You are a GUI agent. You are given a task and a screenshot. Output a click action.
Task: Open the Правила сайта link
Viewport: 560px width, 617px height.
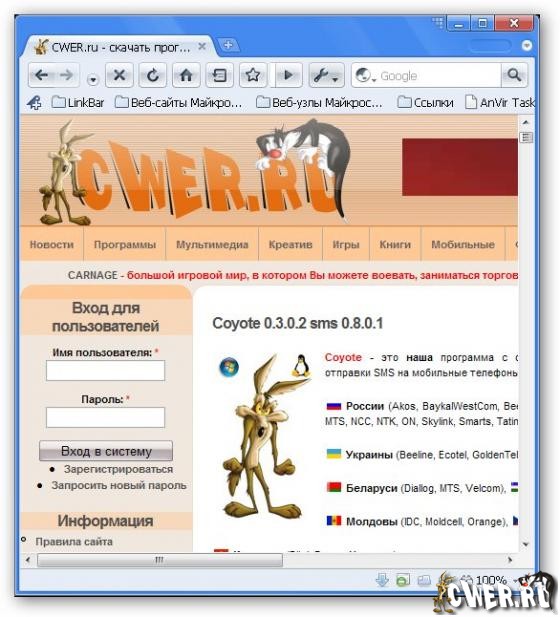[x=74, y=541]
